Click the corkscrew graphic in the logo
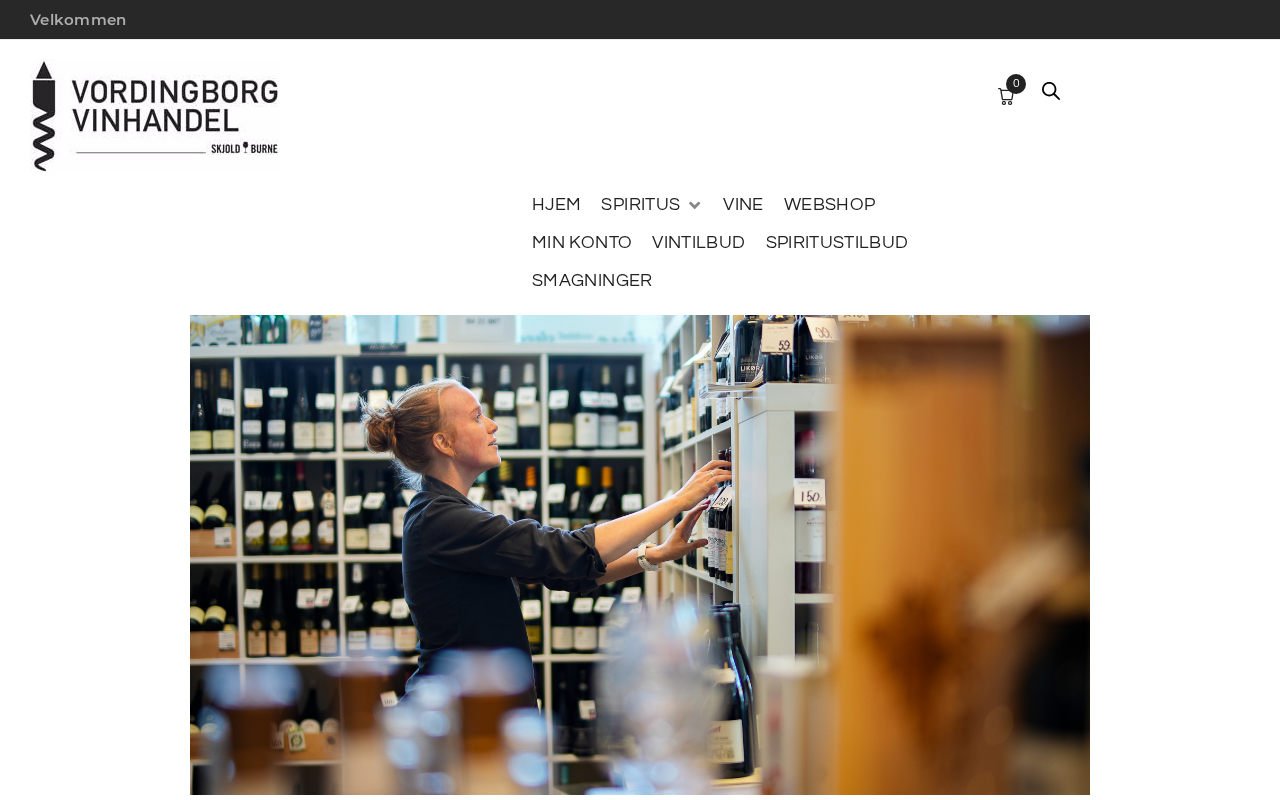 pos(44,117)
